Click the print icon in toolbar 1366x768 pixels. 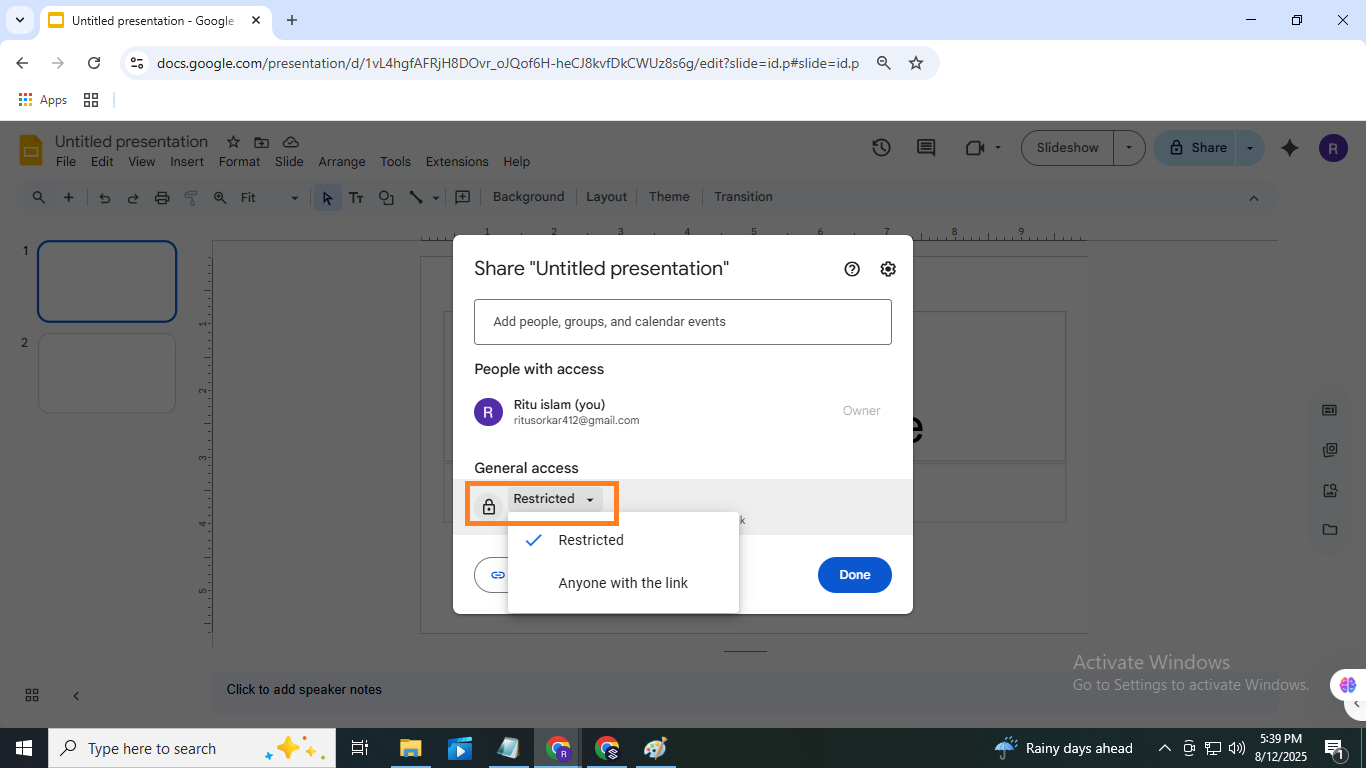(x=162, y=198)
